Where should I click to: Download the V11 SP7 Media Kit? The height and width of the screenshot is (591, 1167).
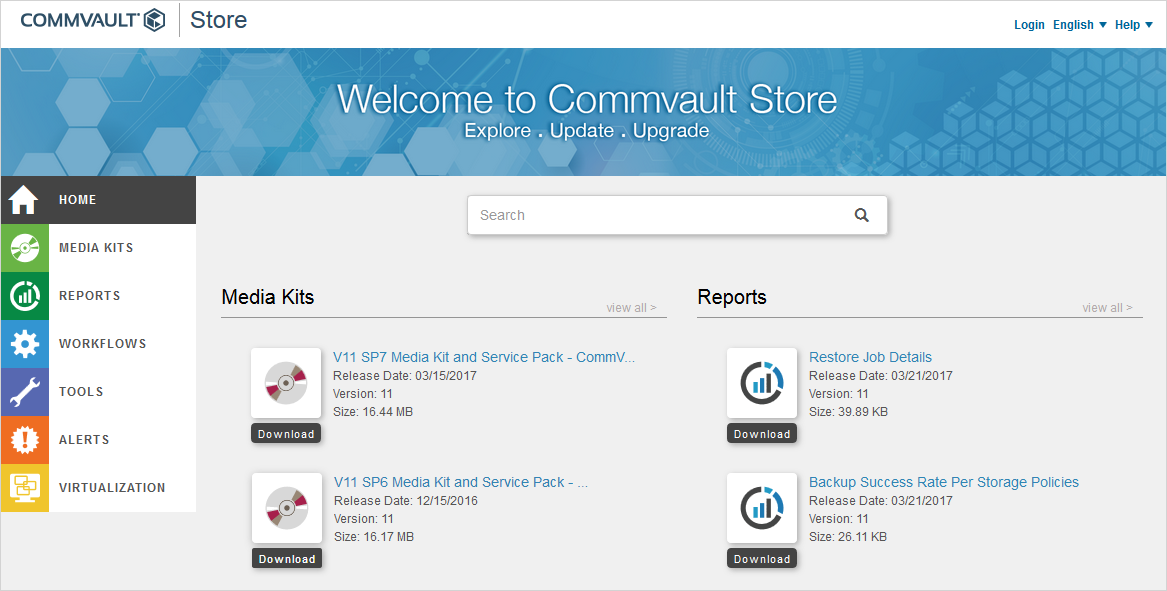pos(286,434)
